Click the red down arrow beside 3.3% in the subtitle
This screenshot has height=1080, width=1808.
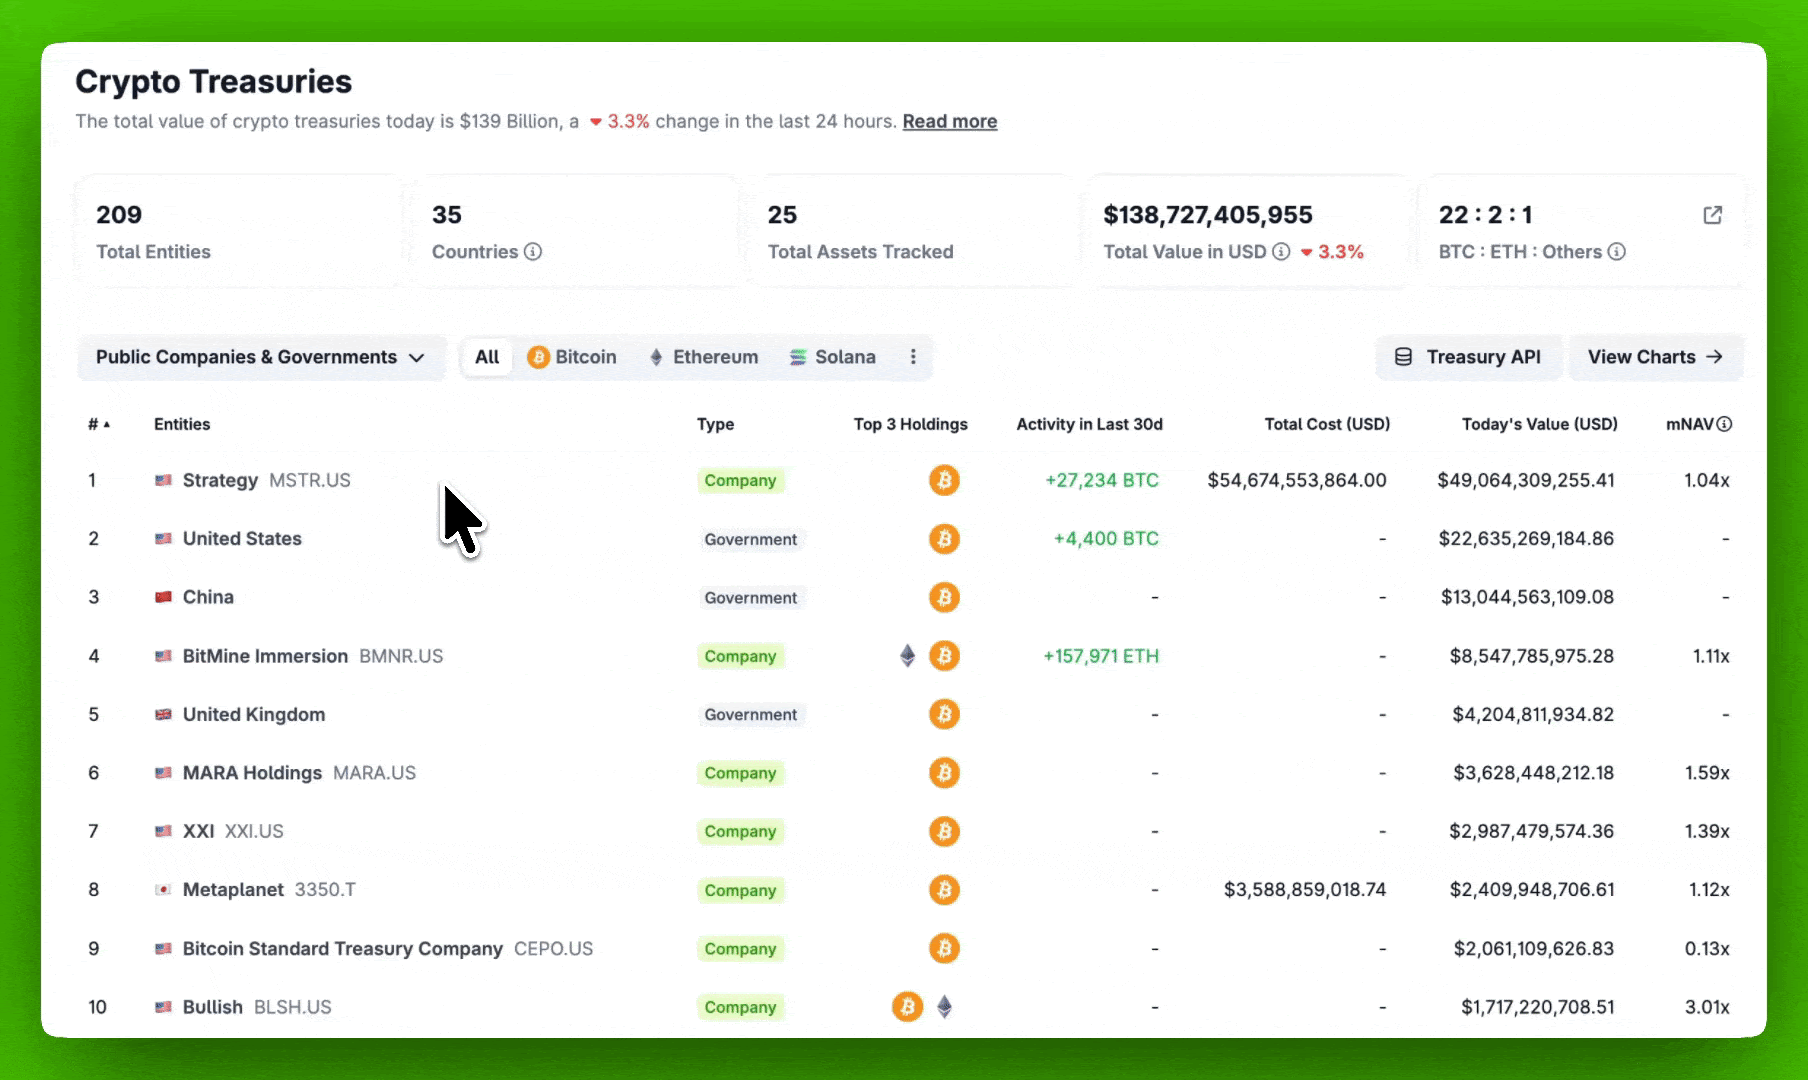pos(596,122)
